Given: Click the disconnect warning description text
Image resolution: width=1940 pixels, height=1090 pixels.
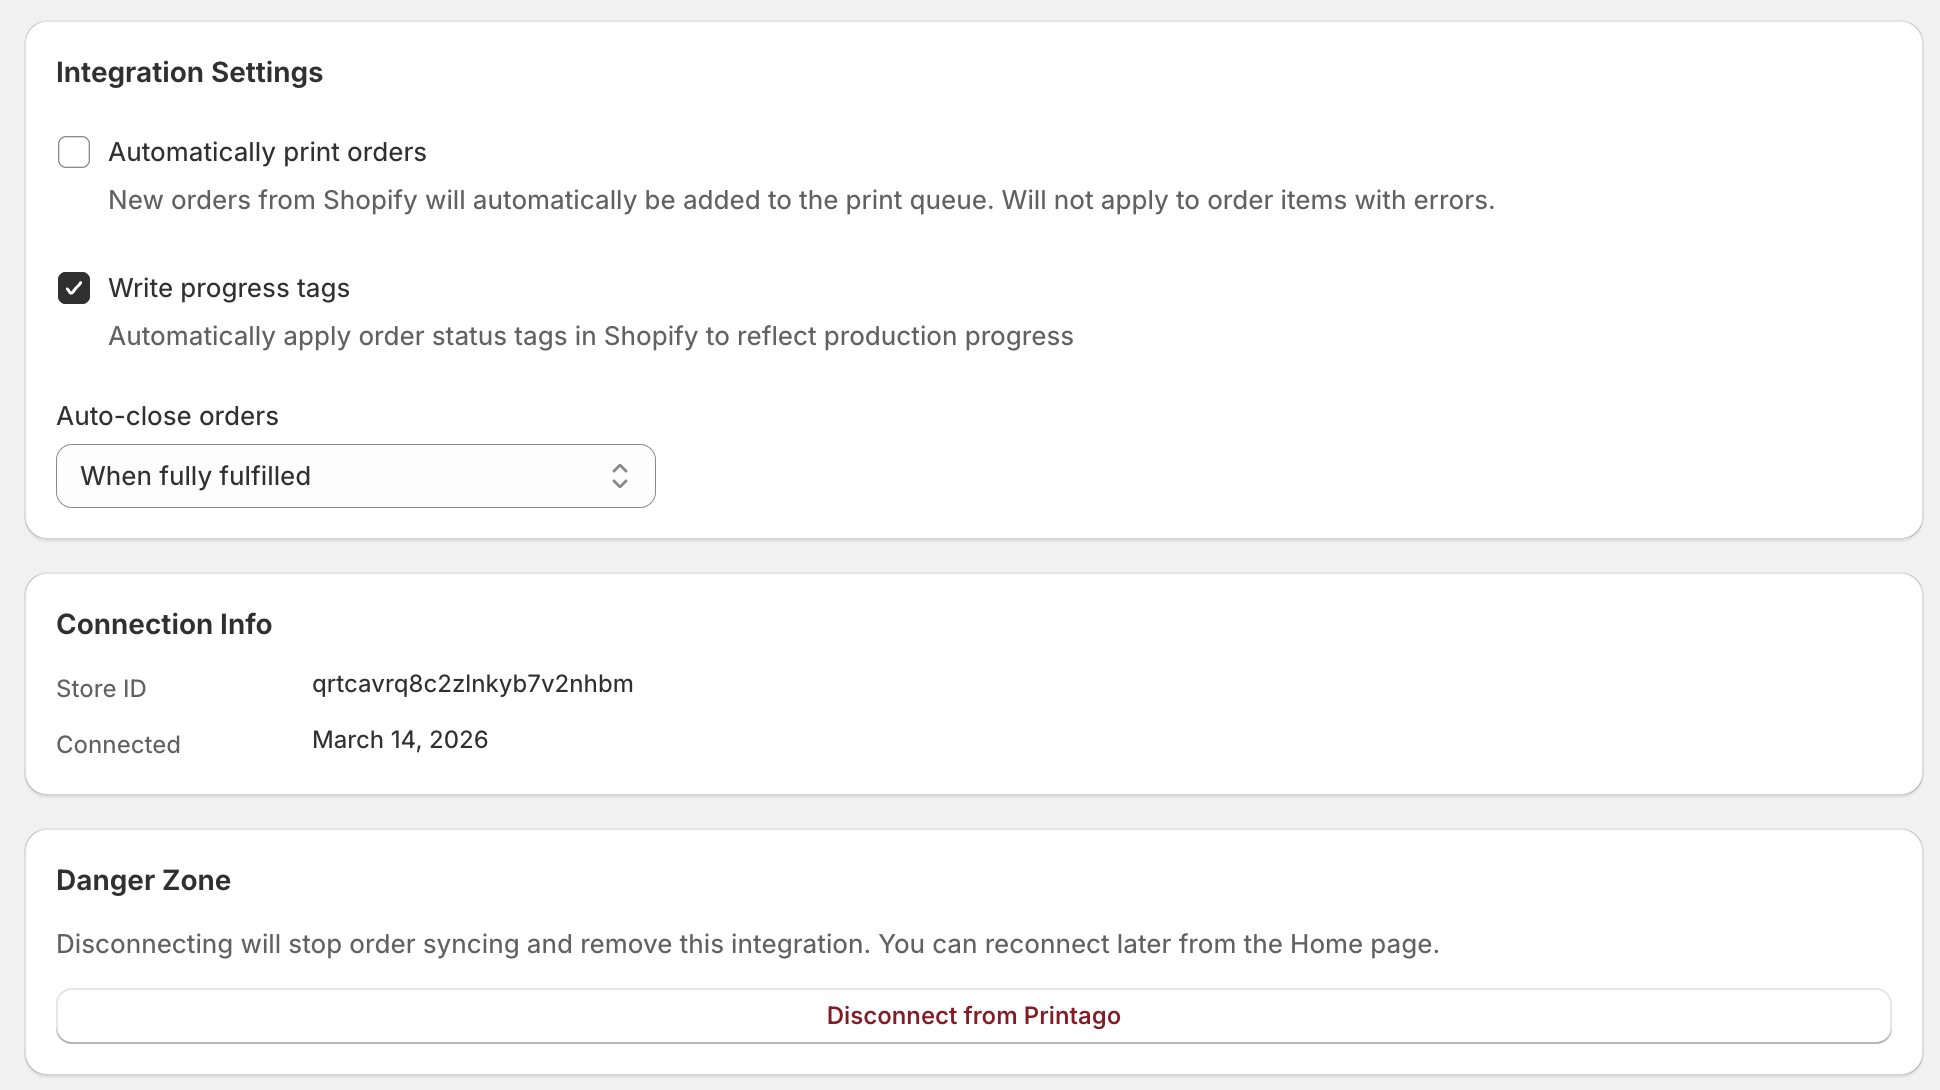Looking at the screenshot, I should tap(748, 943).
